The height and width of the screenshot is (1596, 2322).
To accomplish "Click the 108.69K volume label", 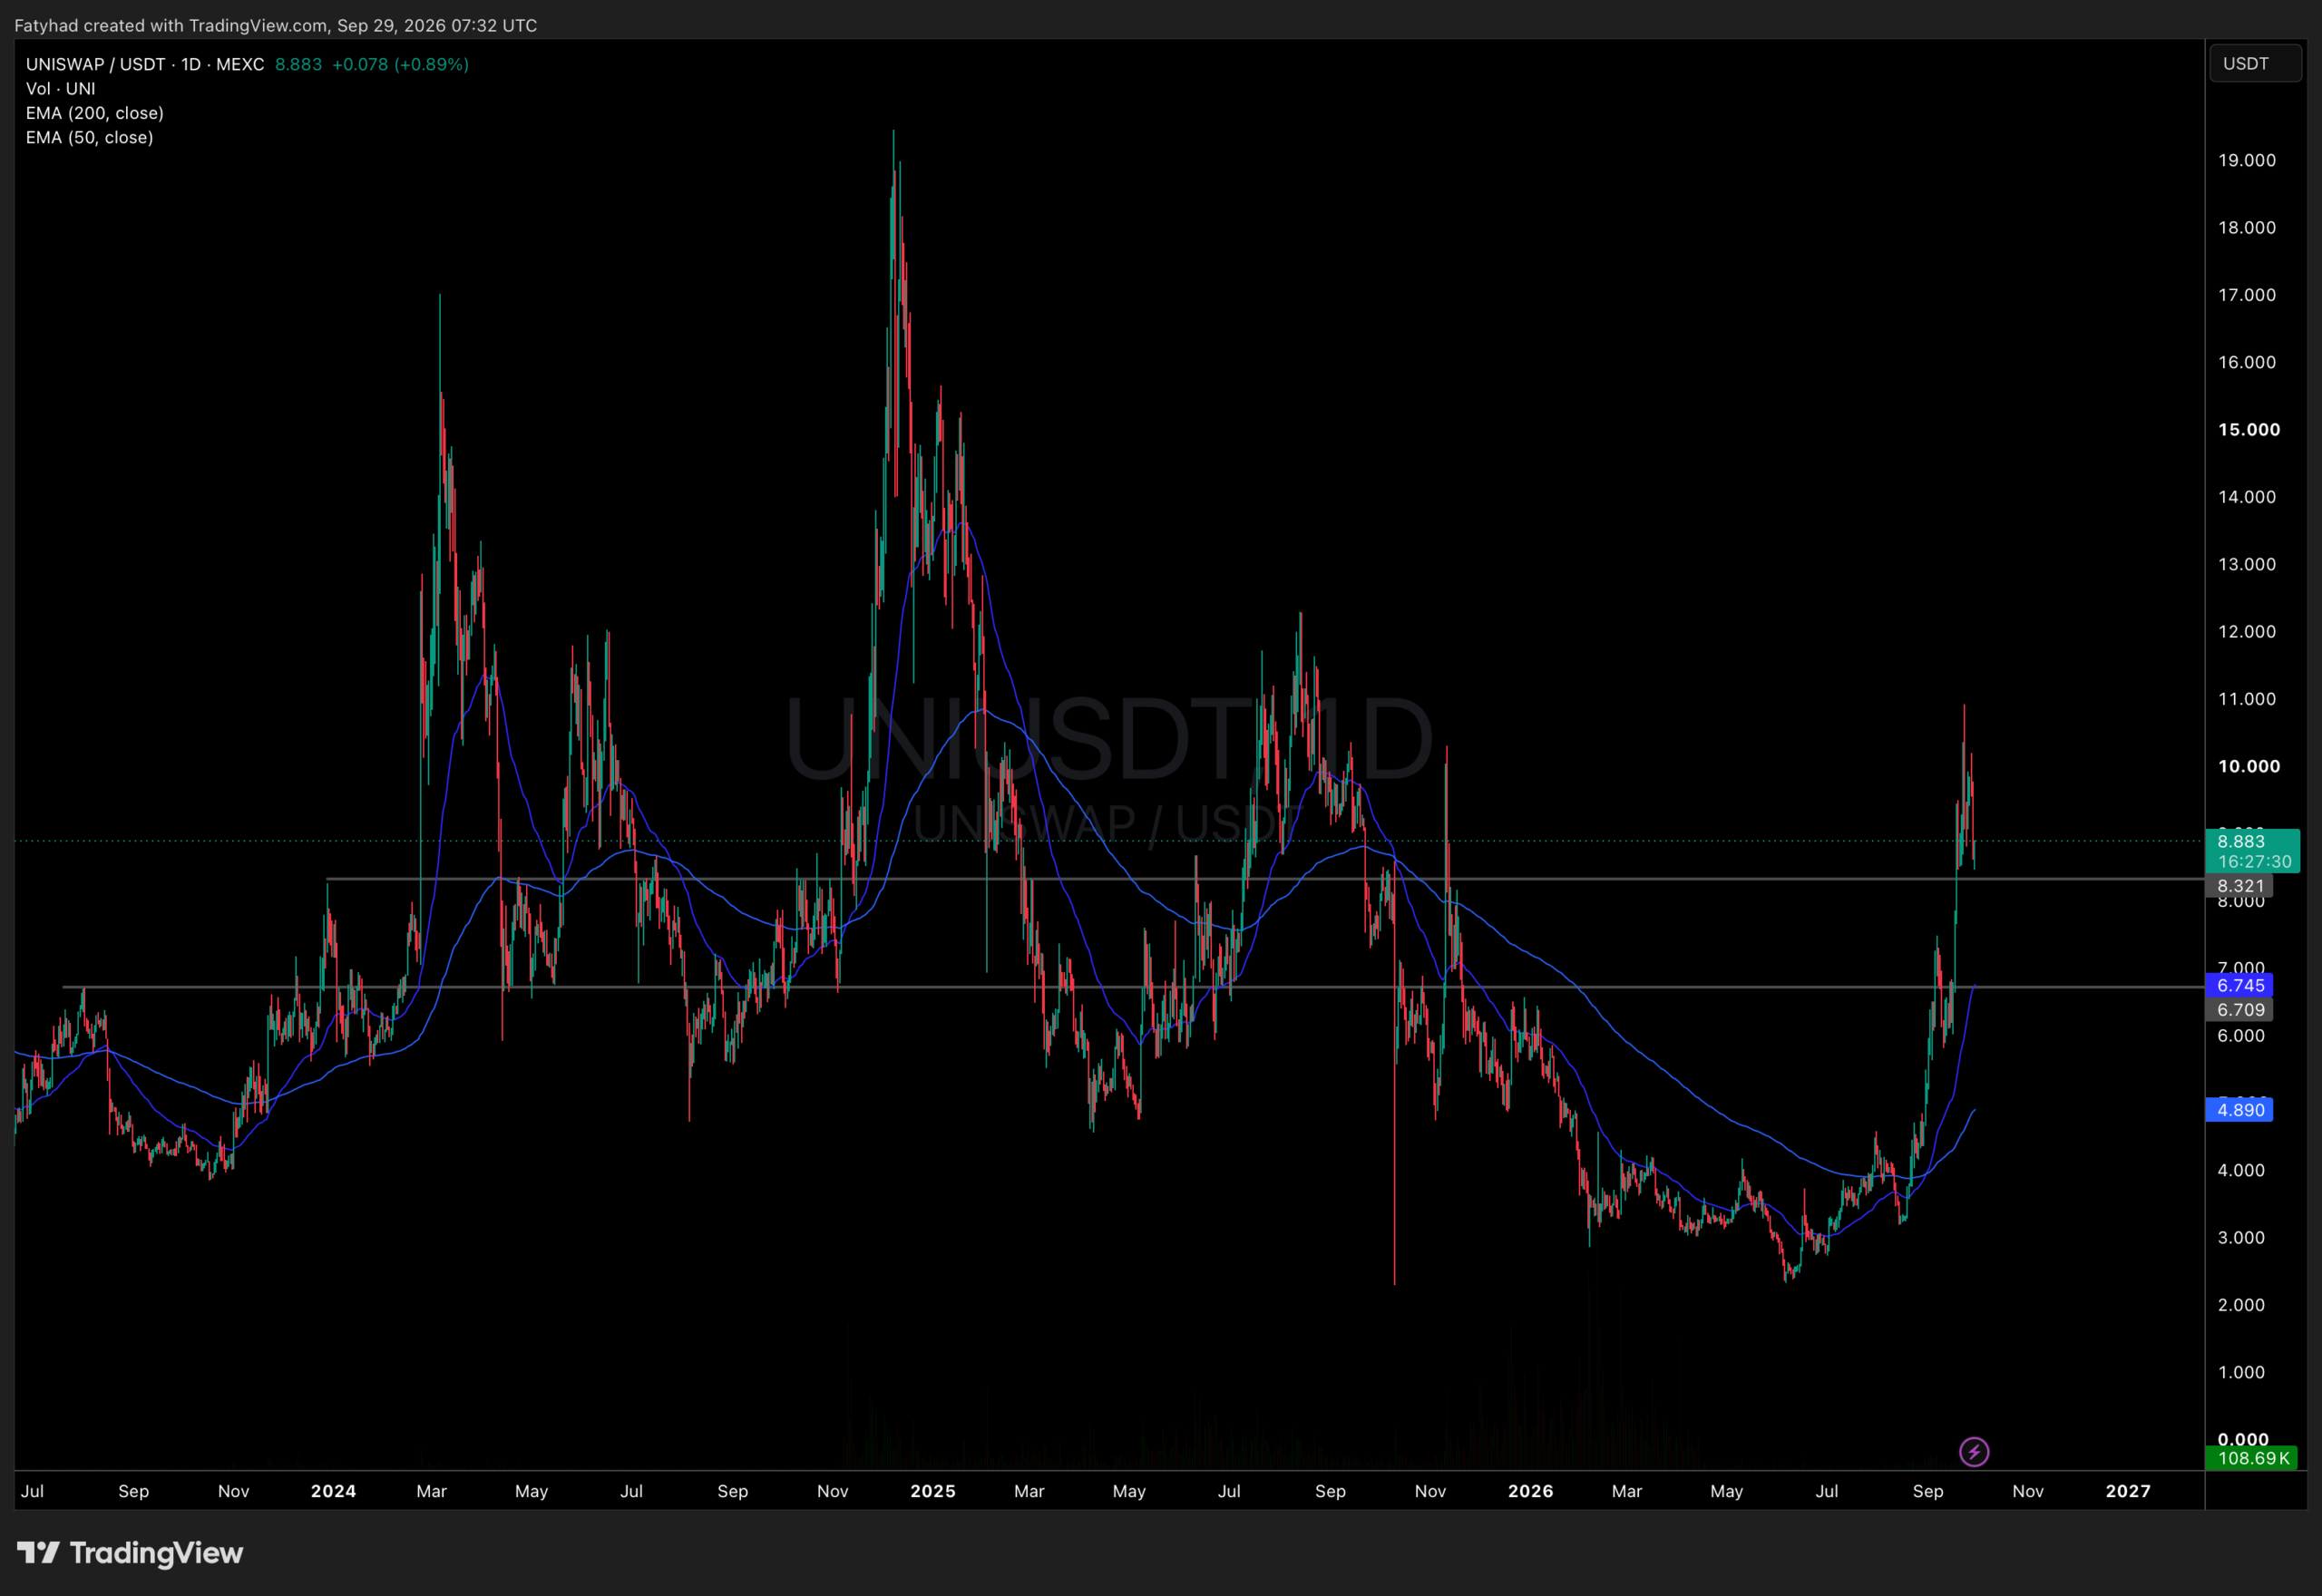I will 2253,1458.
